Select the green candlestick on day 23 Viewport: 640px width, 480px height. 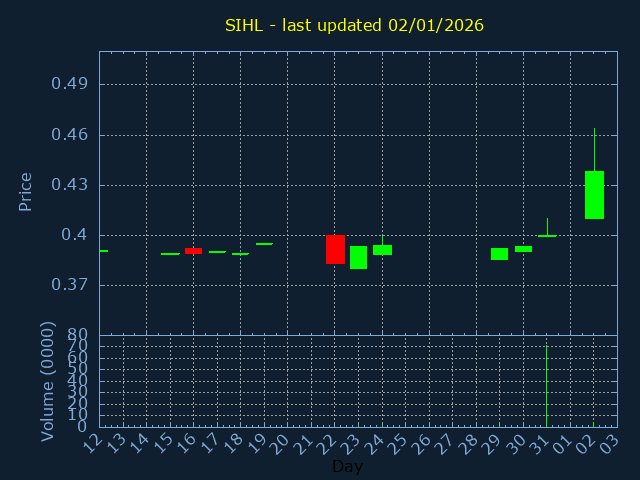tap(358, 257)
